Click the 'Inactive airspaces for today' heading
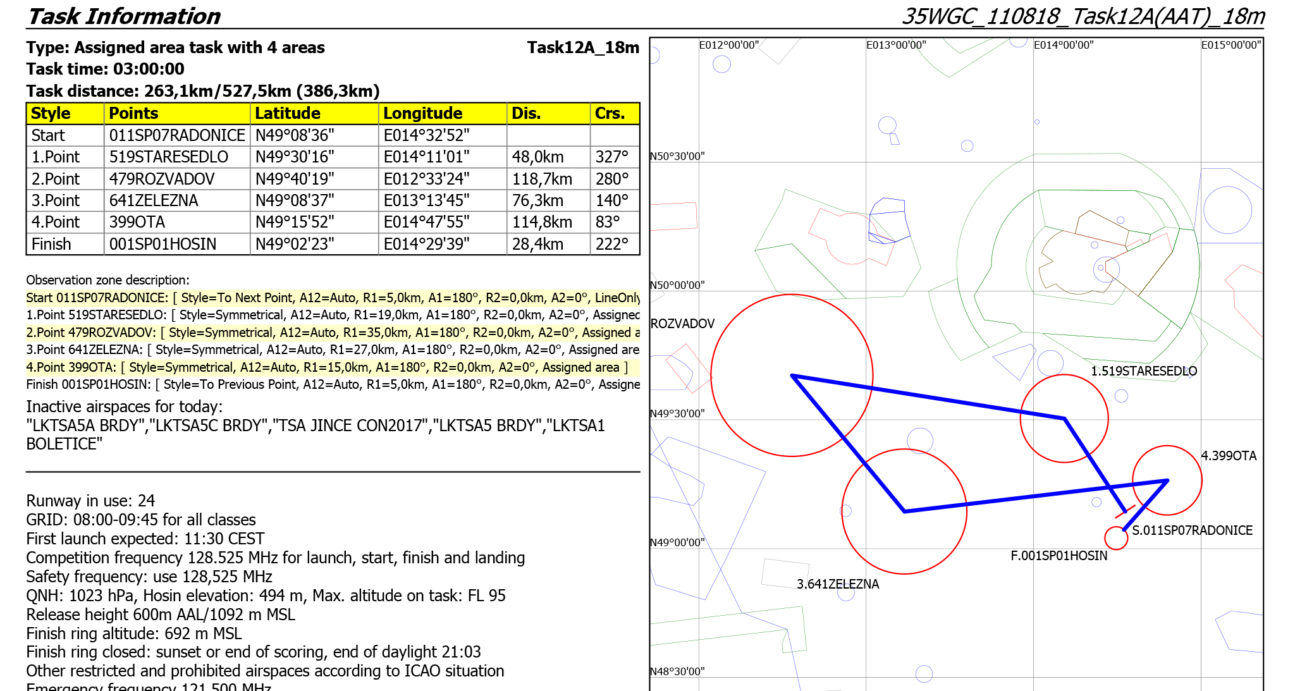This screenshot has width=1295, height=691. point(124,406)
